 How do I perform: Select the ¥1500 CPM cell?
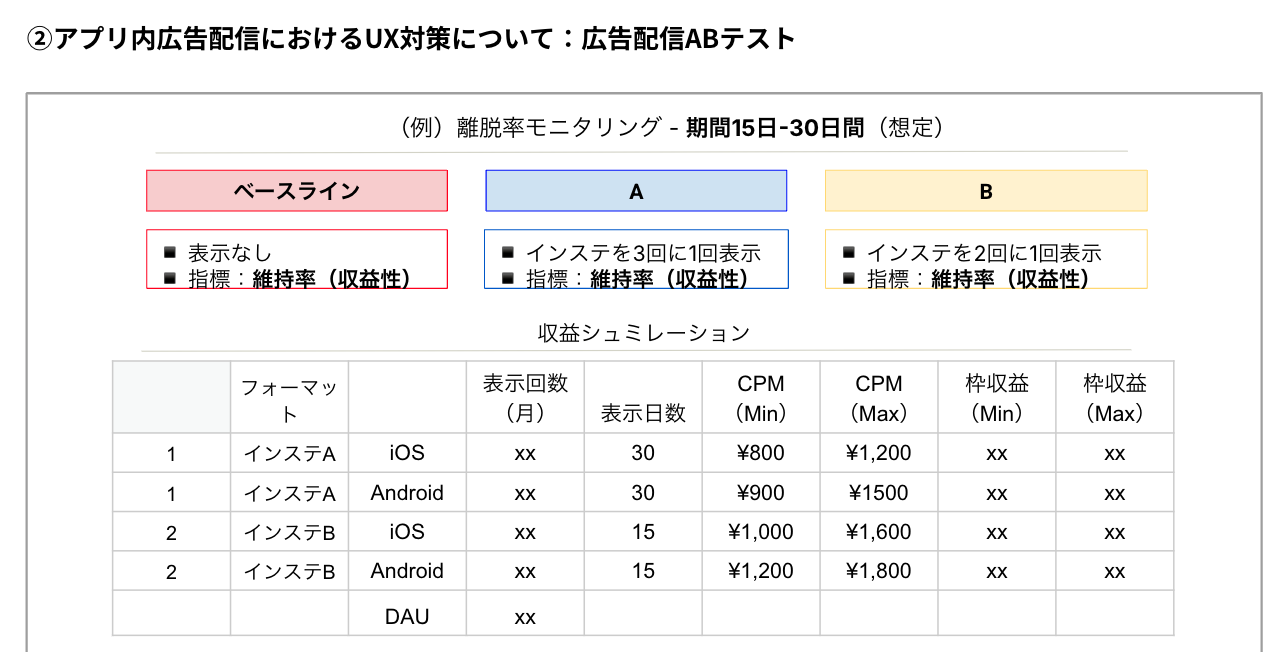[x=879, y=493]
